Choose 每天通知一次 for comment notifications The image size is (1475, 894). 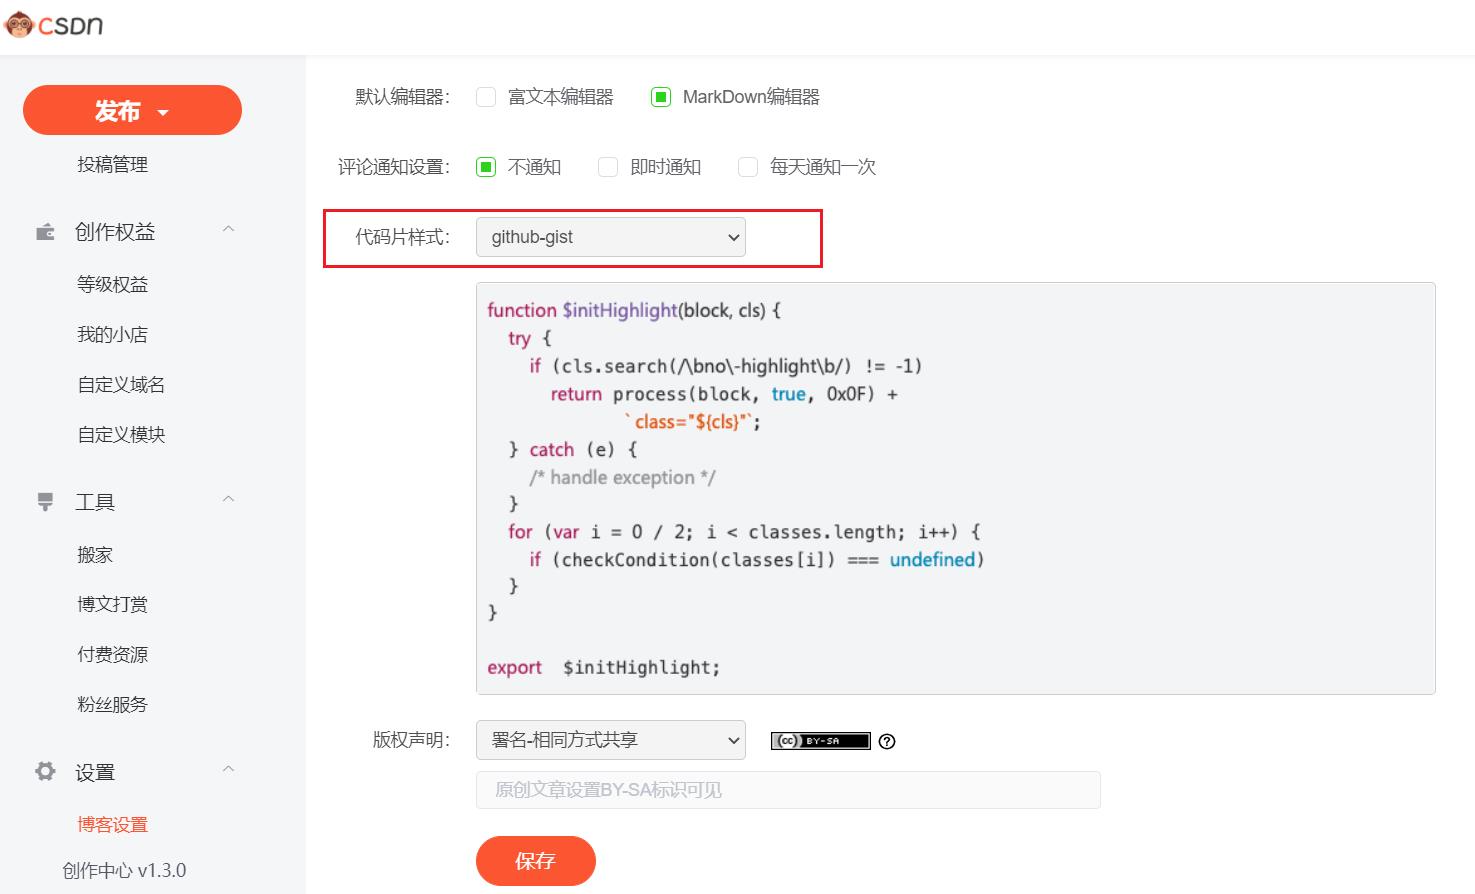tap(748, 167)
